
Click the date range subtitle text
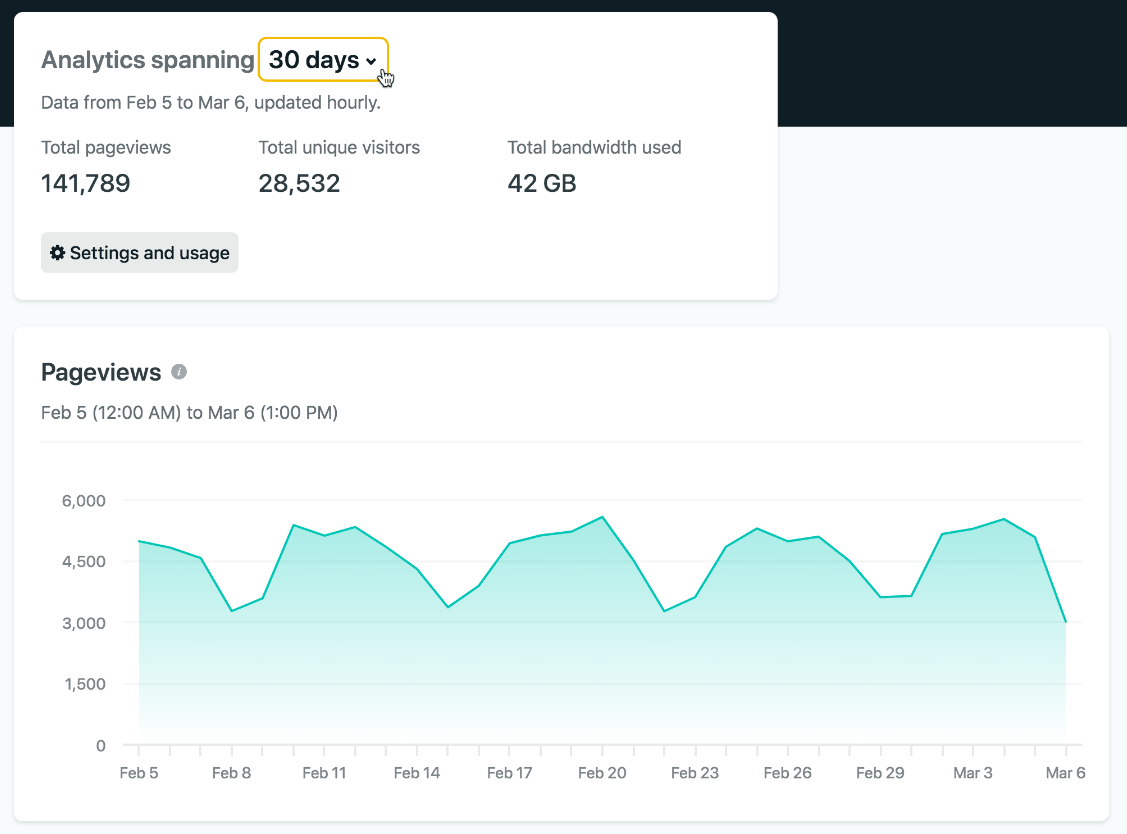click(x=189, y=412)
